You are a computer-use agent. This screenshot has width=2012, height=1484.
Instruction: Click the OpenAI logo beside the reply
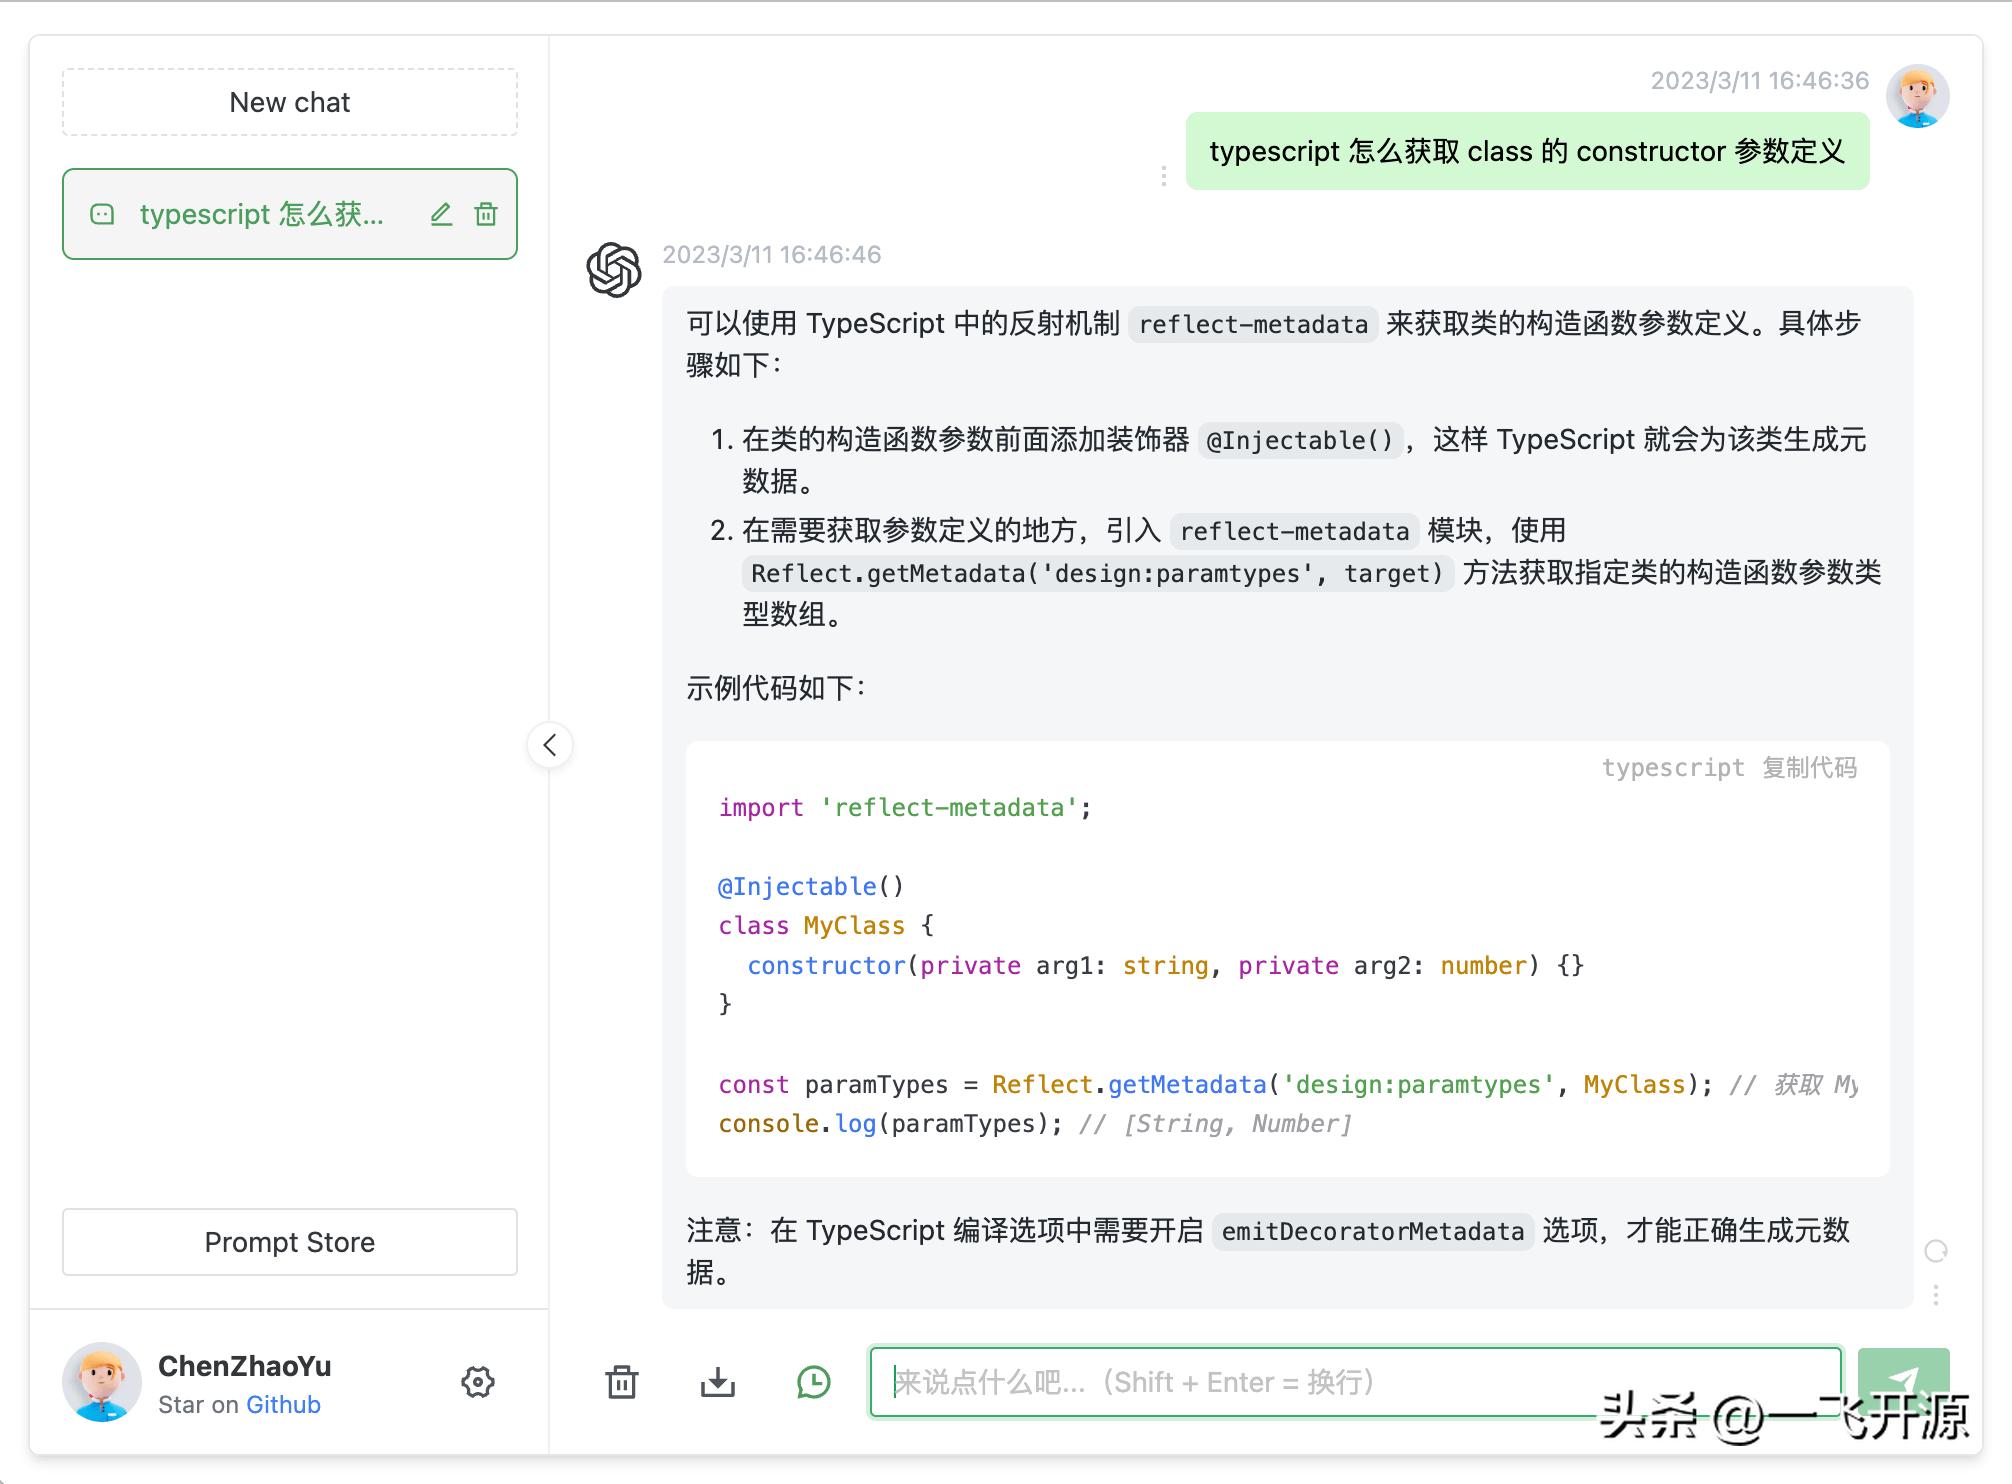click(613, 268)
